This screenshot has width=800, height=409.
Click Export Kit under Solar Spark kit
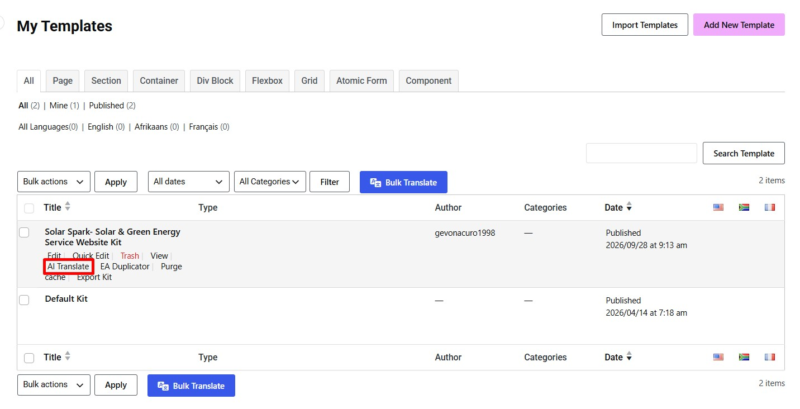[94, 277]
